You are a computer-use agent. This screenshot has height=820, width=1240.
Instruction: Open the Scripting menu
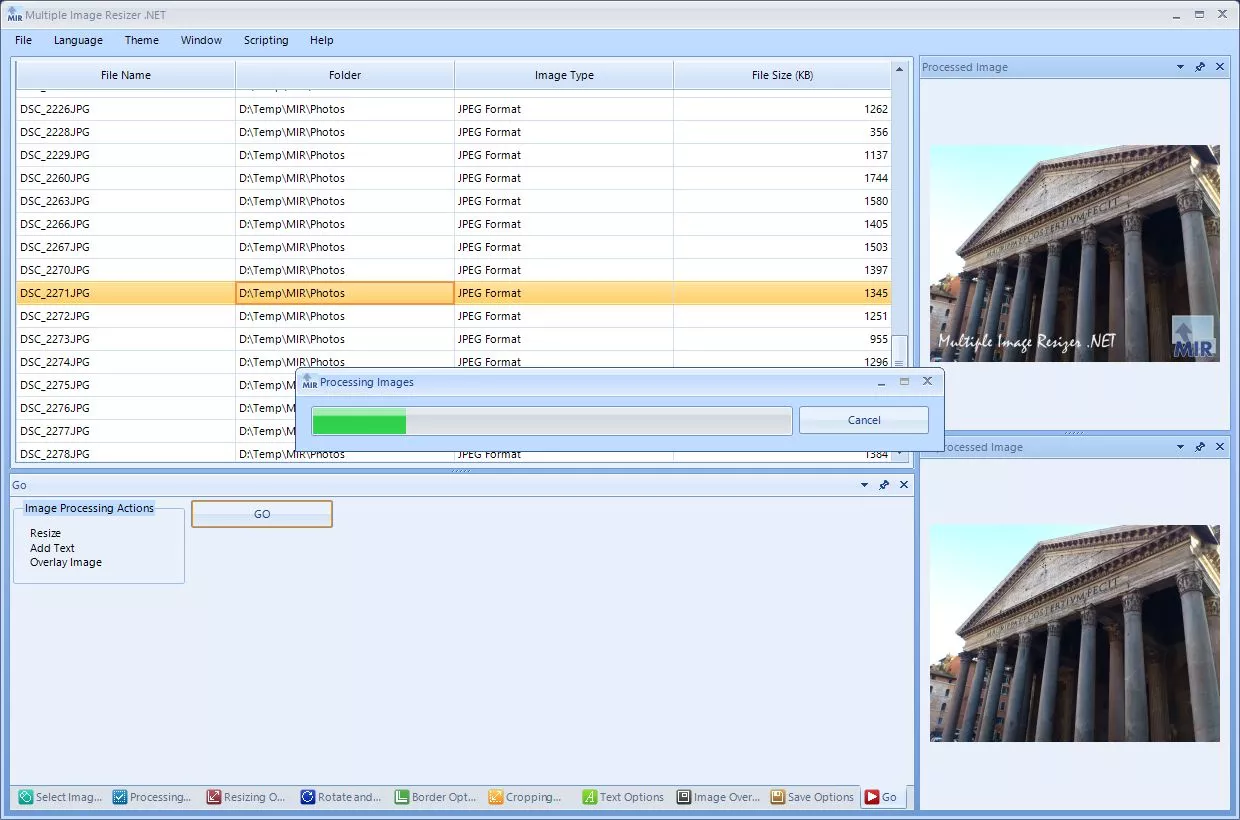tap(266, 40)
